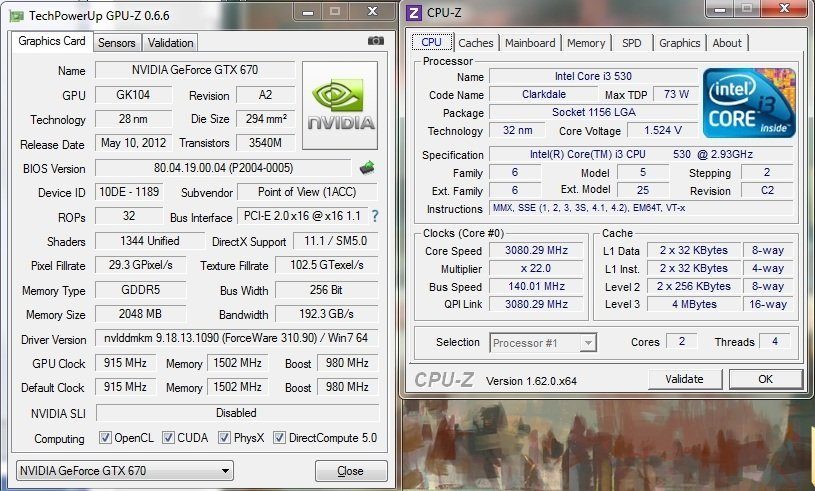Click the Bus Speed value 140.01 MHz
The height and width of the screenshot is (491, 815).
coord(536,286)
